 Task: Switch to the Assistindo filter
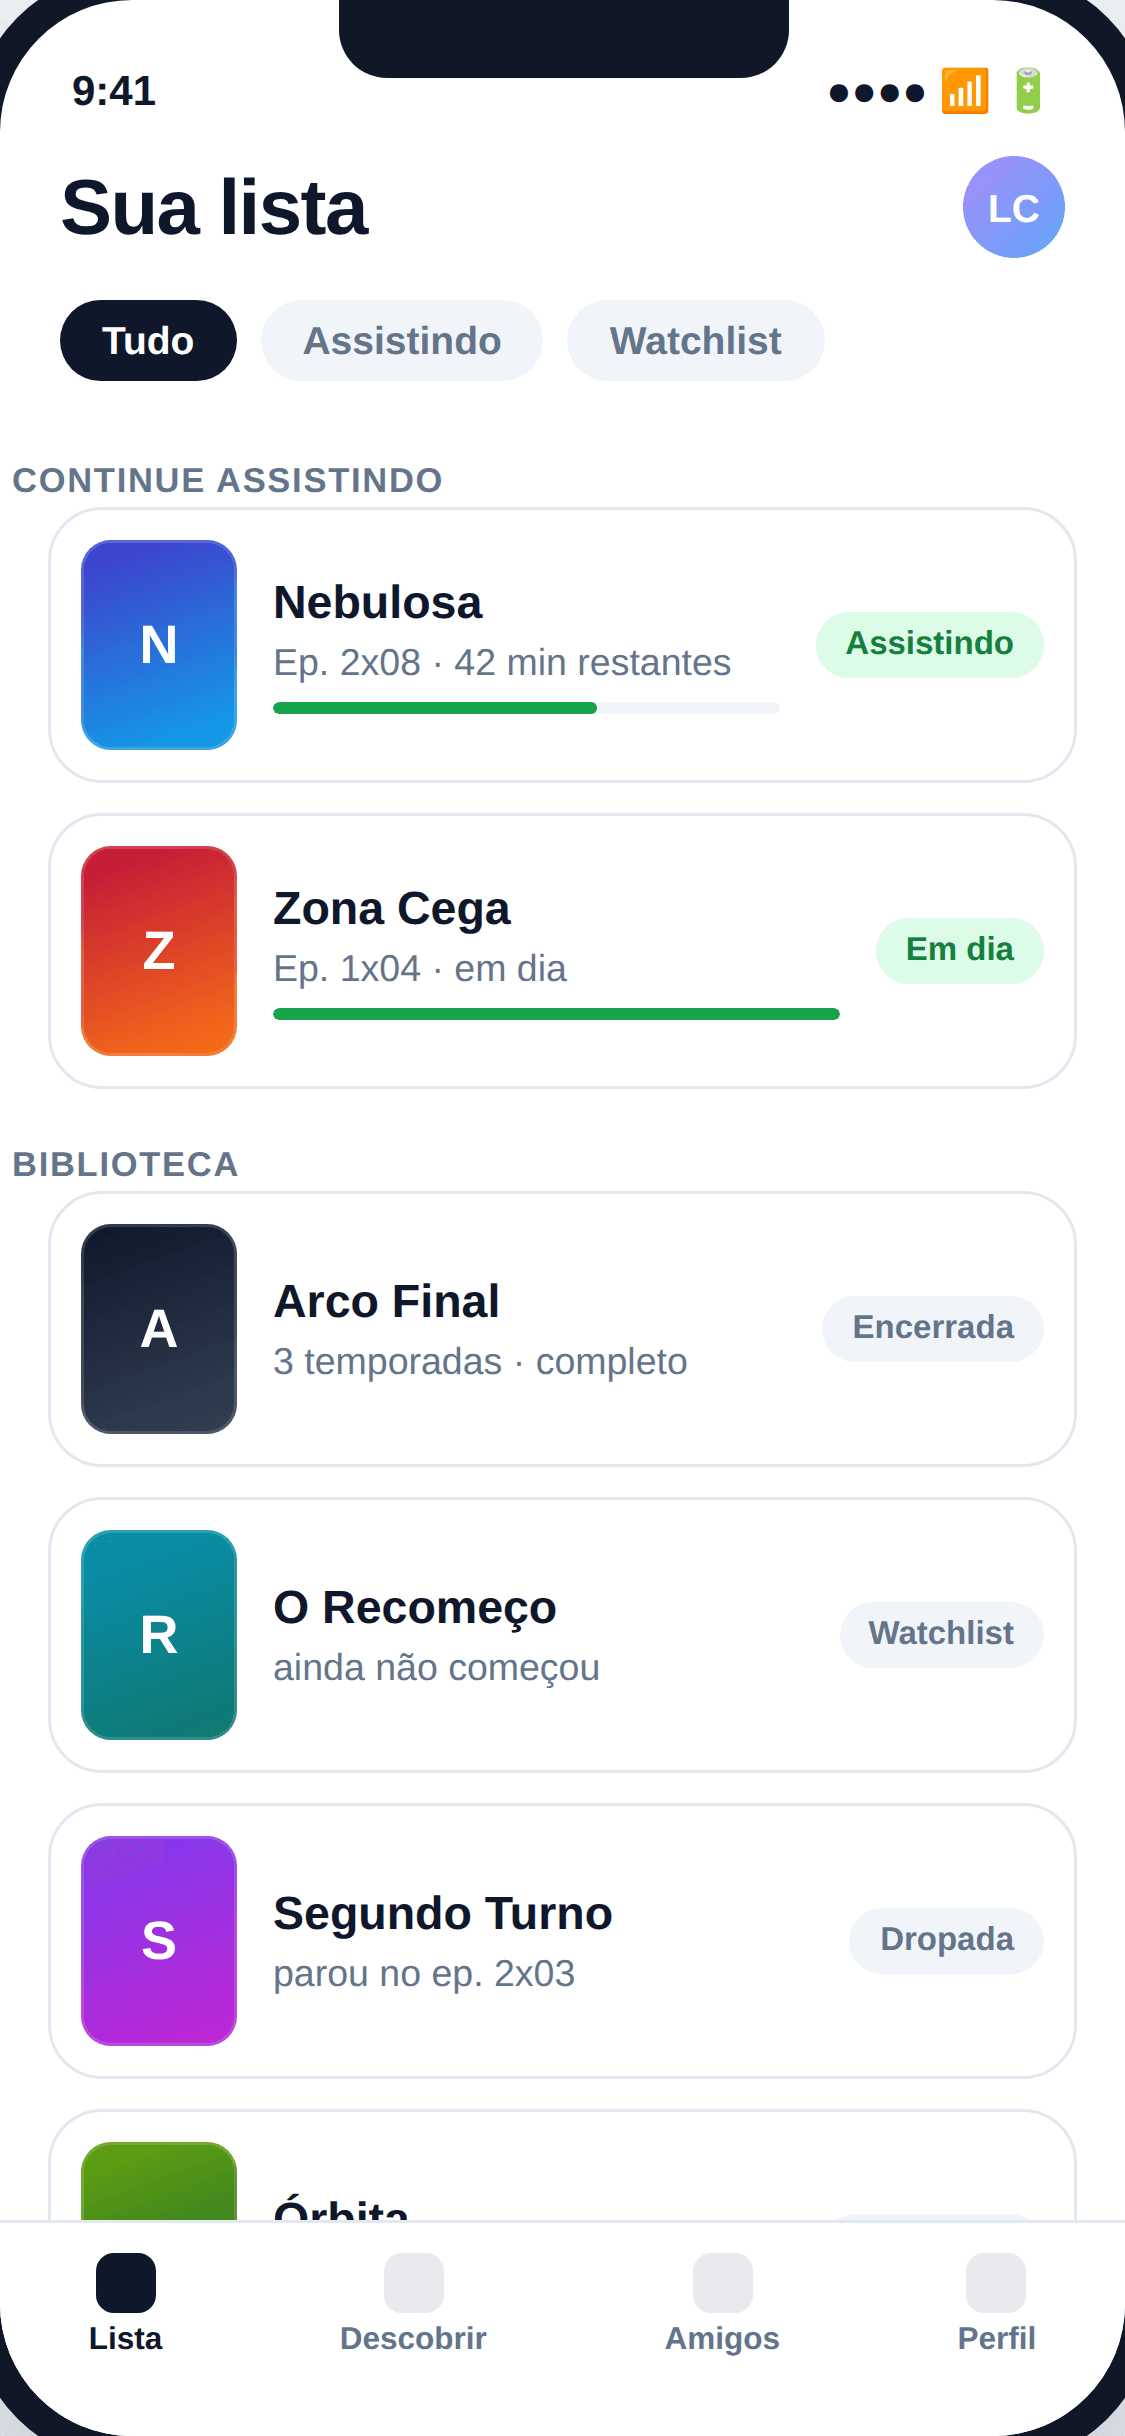coord(402,340)
